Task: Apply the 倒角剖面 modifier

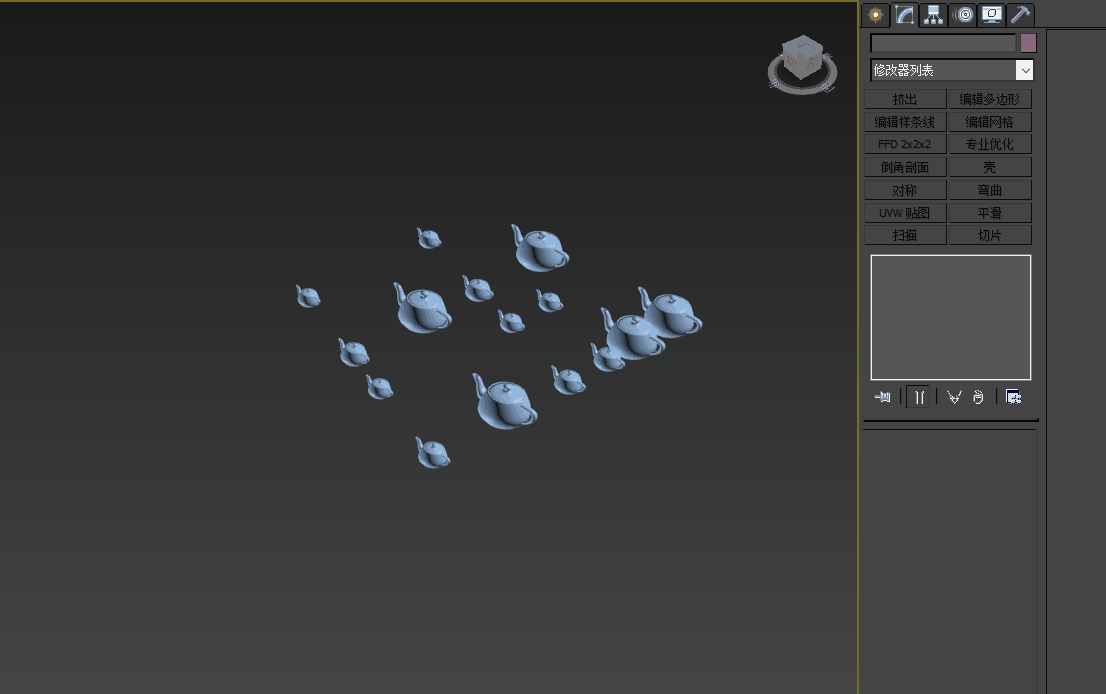Action: [x=905, y=167]
